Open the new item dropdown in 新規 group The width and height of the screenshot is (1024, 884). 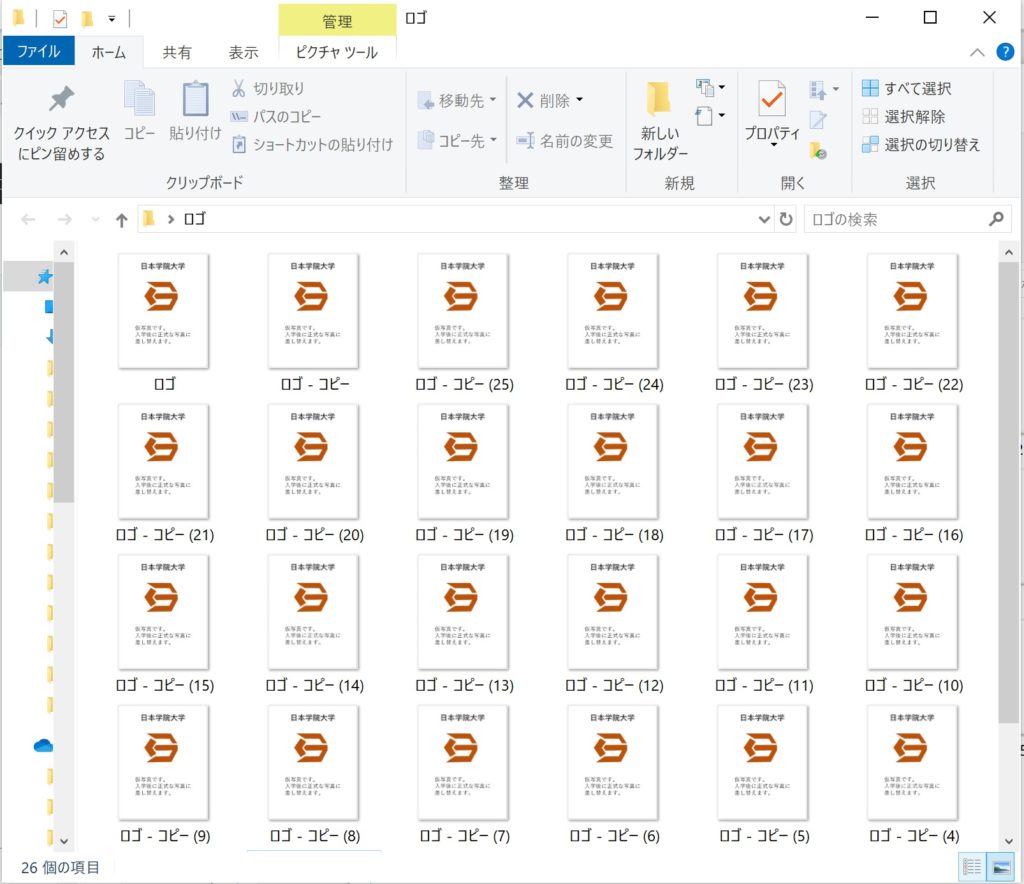click(x=711, y=87)
